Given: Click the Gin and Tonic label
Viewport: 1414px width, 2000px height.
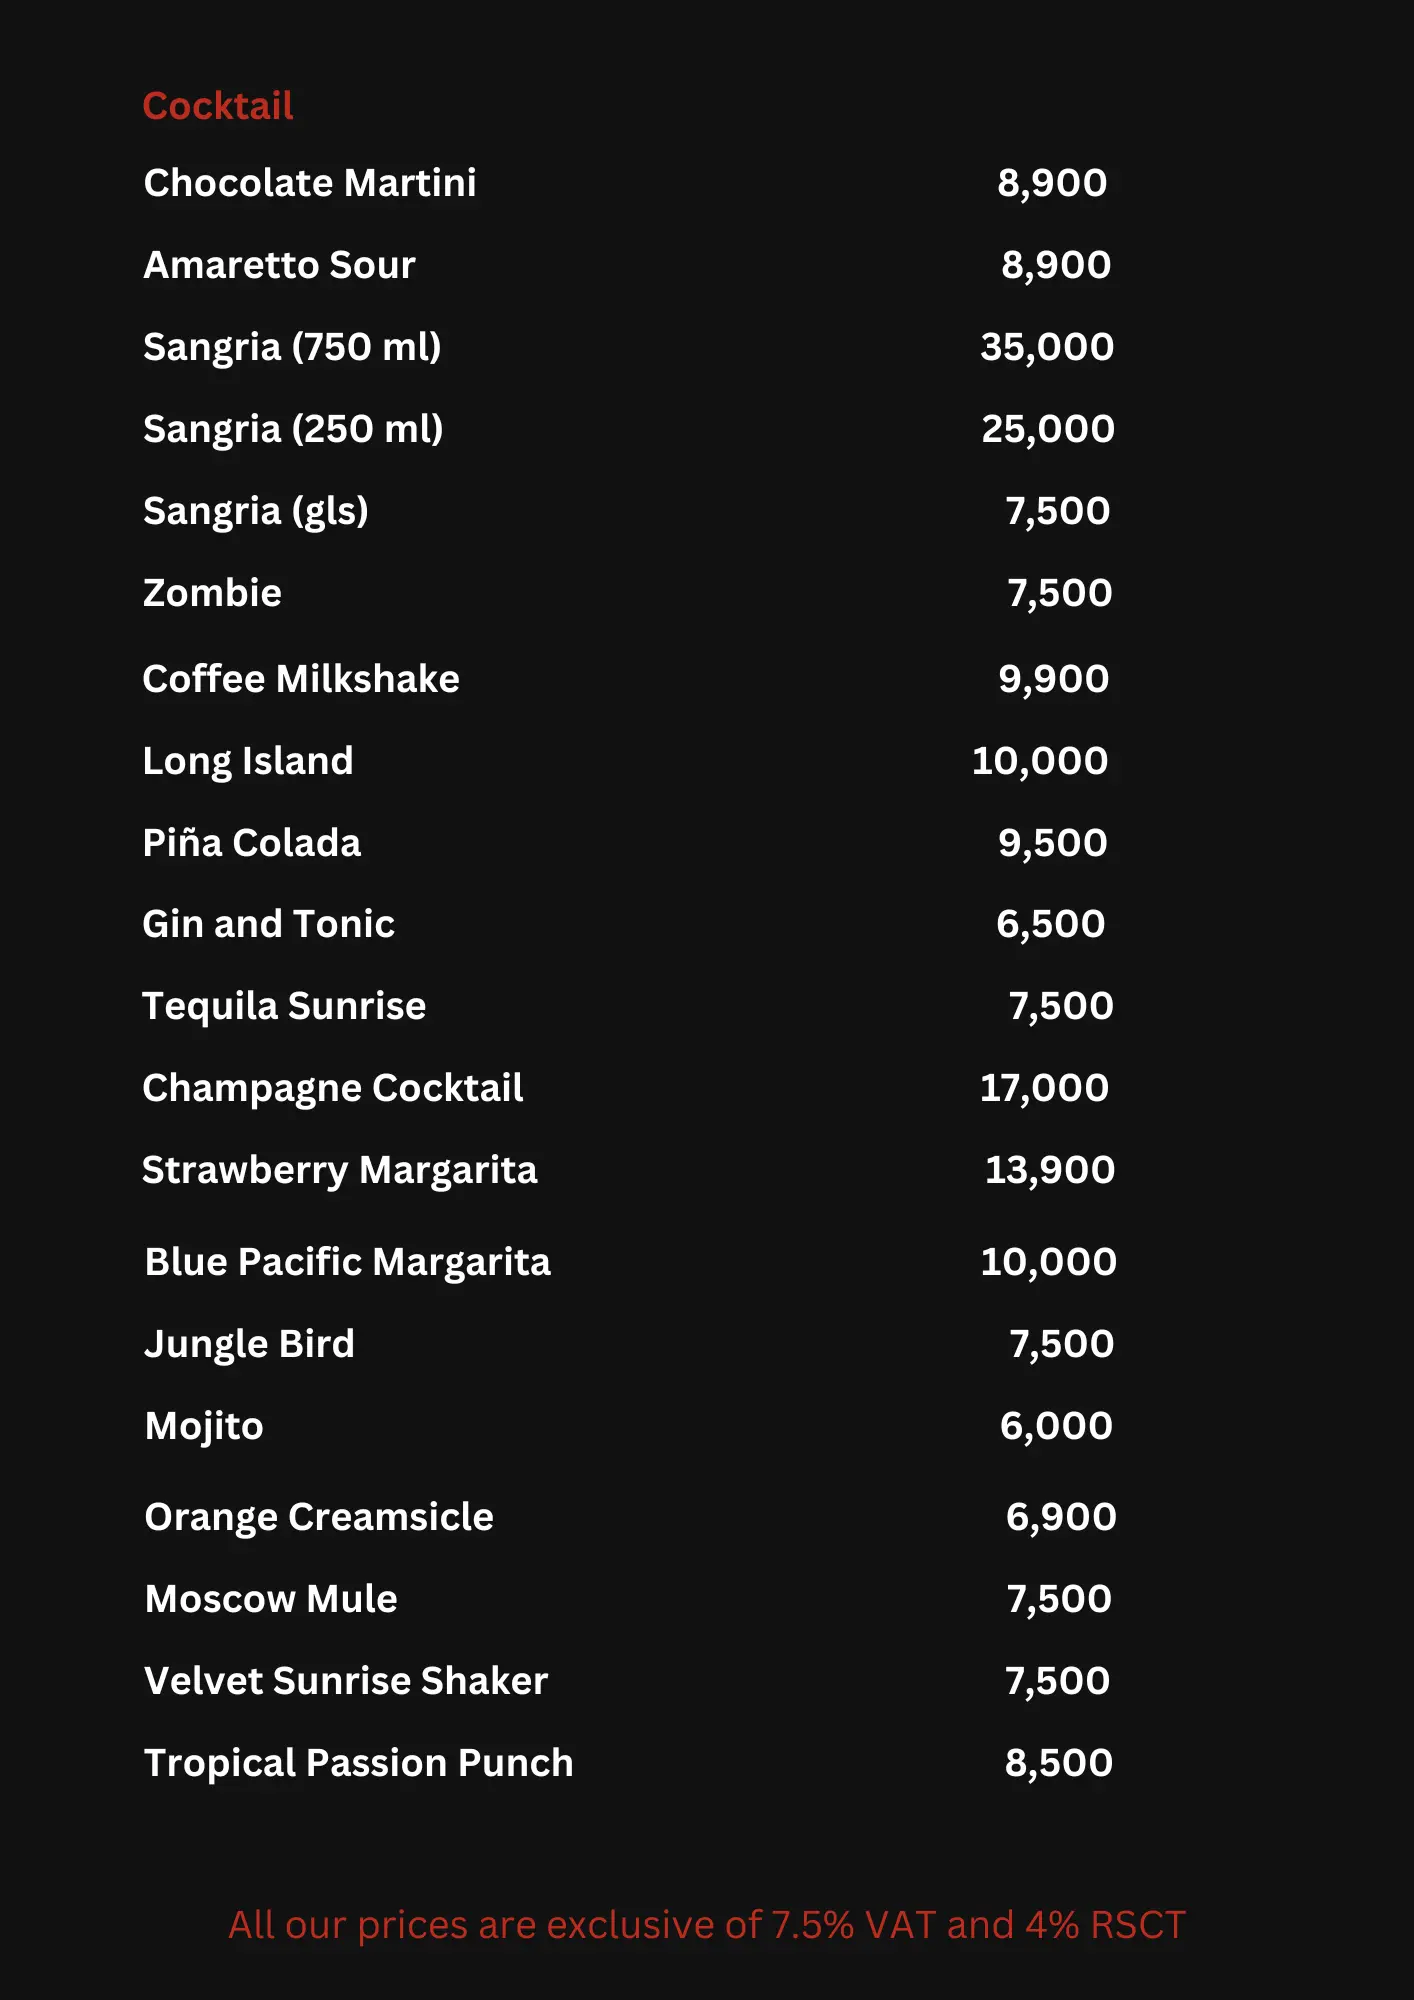Looking at the screenshot, I should (269, 924).
